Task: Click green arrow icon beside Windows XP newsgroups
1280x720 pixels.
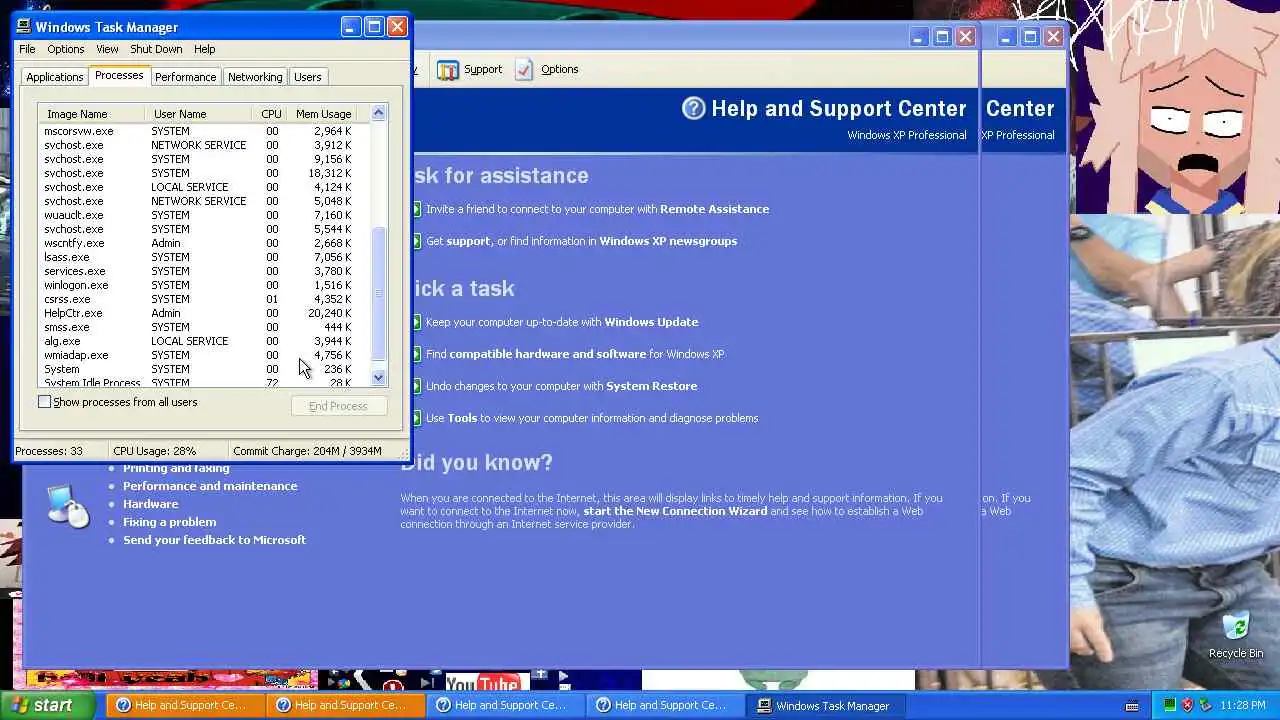Action: pyautogui.click(x=417, y=241)
